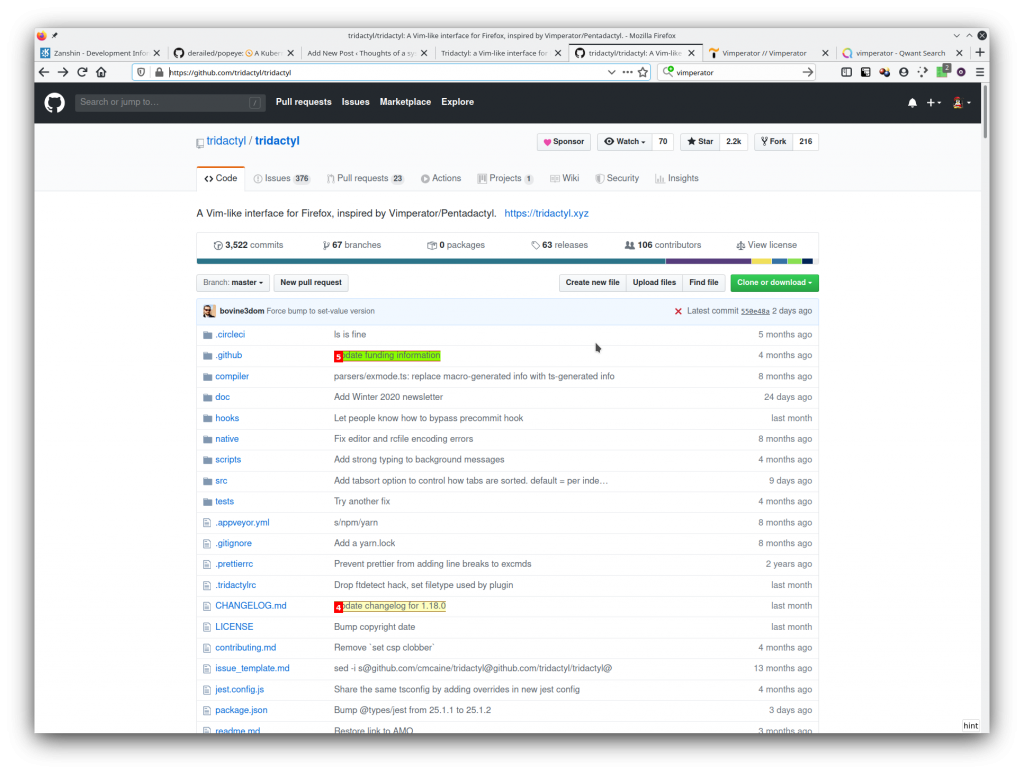The width and height of the screenshot is (1024, 774).
Task: Click the Sponsor button
Action: (x=564, y=142)
